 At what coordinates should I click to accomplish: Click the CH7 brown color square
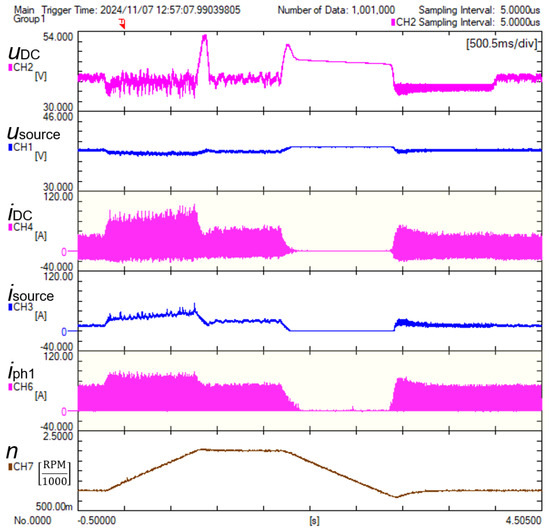pos(11,466)
